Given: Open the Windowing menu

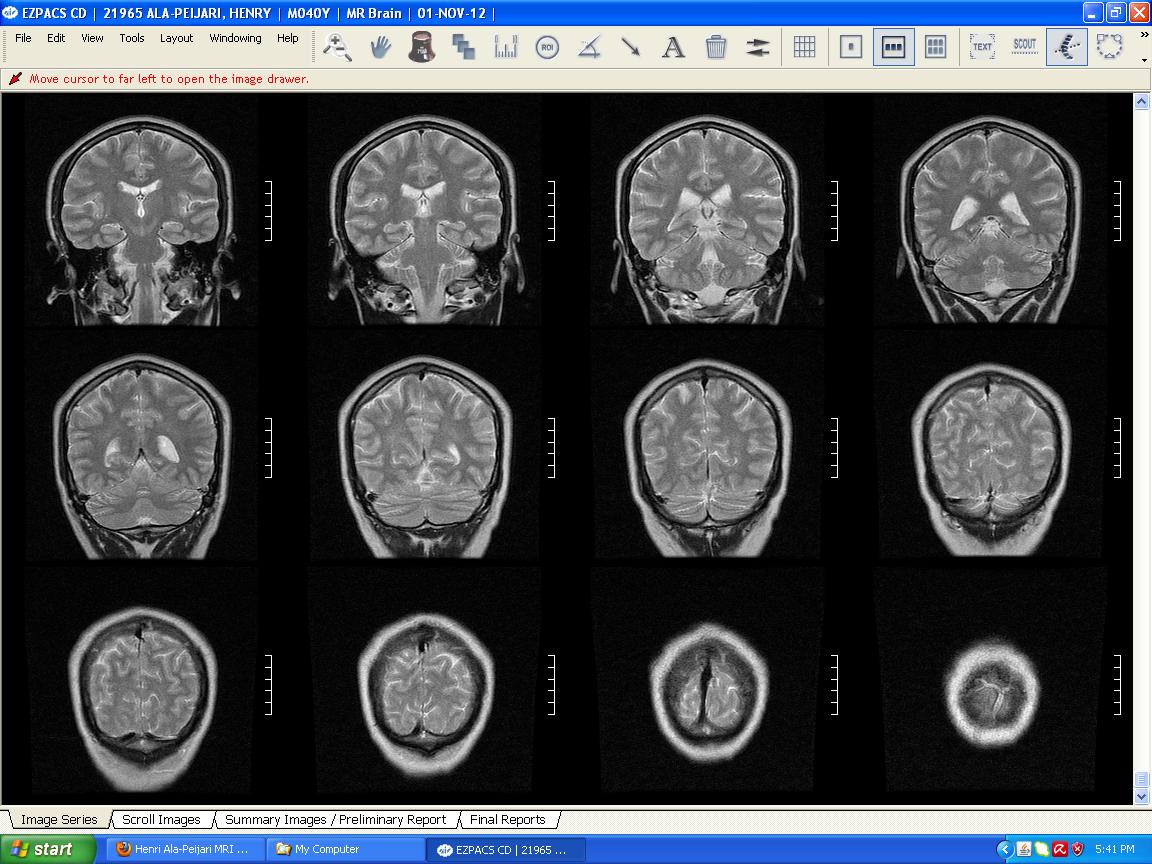Looking at the screenshot, I should pos(235,38).
